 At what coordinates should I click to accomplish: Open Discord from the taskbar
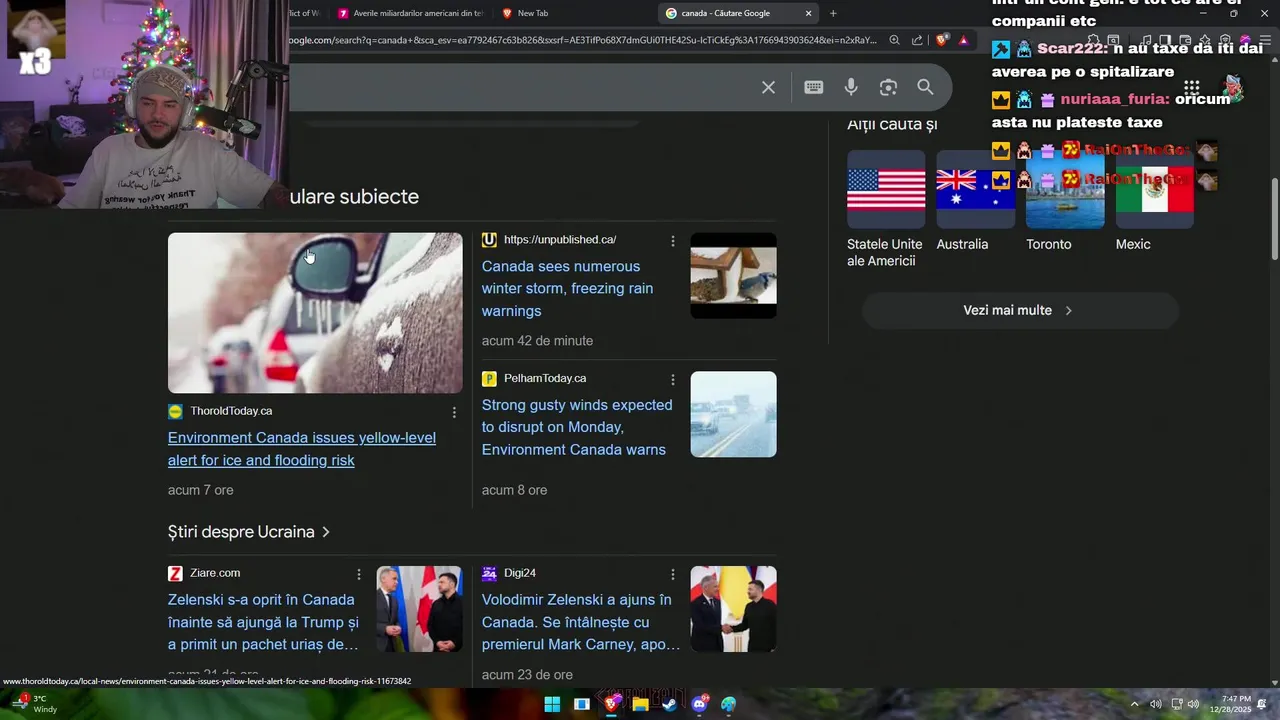click(x=699, y=704)
